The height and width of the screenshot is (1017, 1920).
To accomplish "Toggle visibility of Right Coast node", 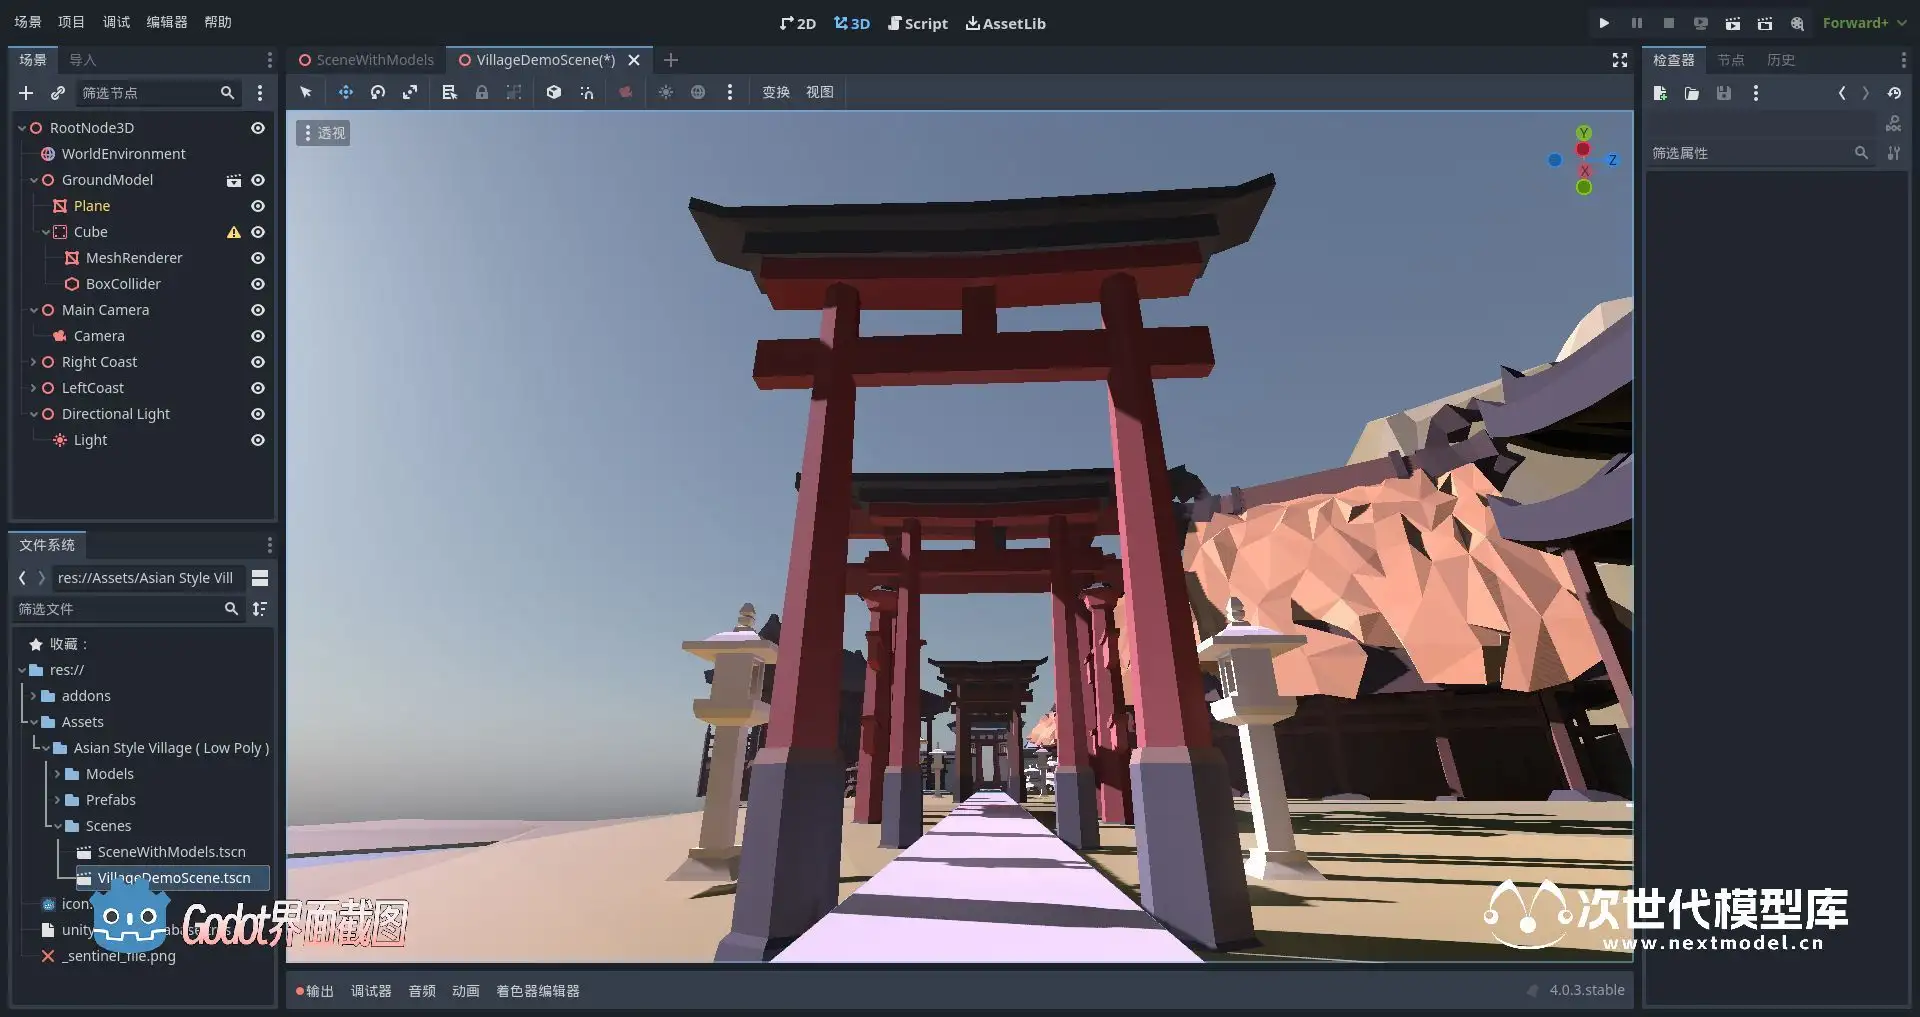I will coord(257,362).
